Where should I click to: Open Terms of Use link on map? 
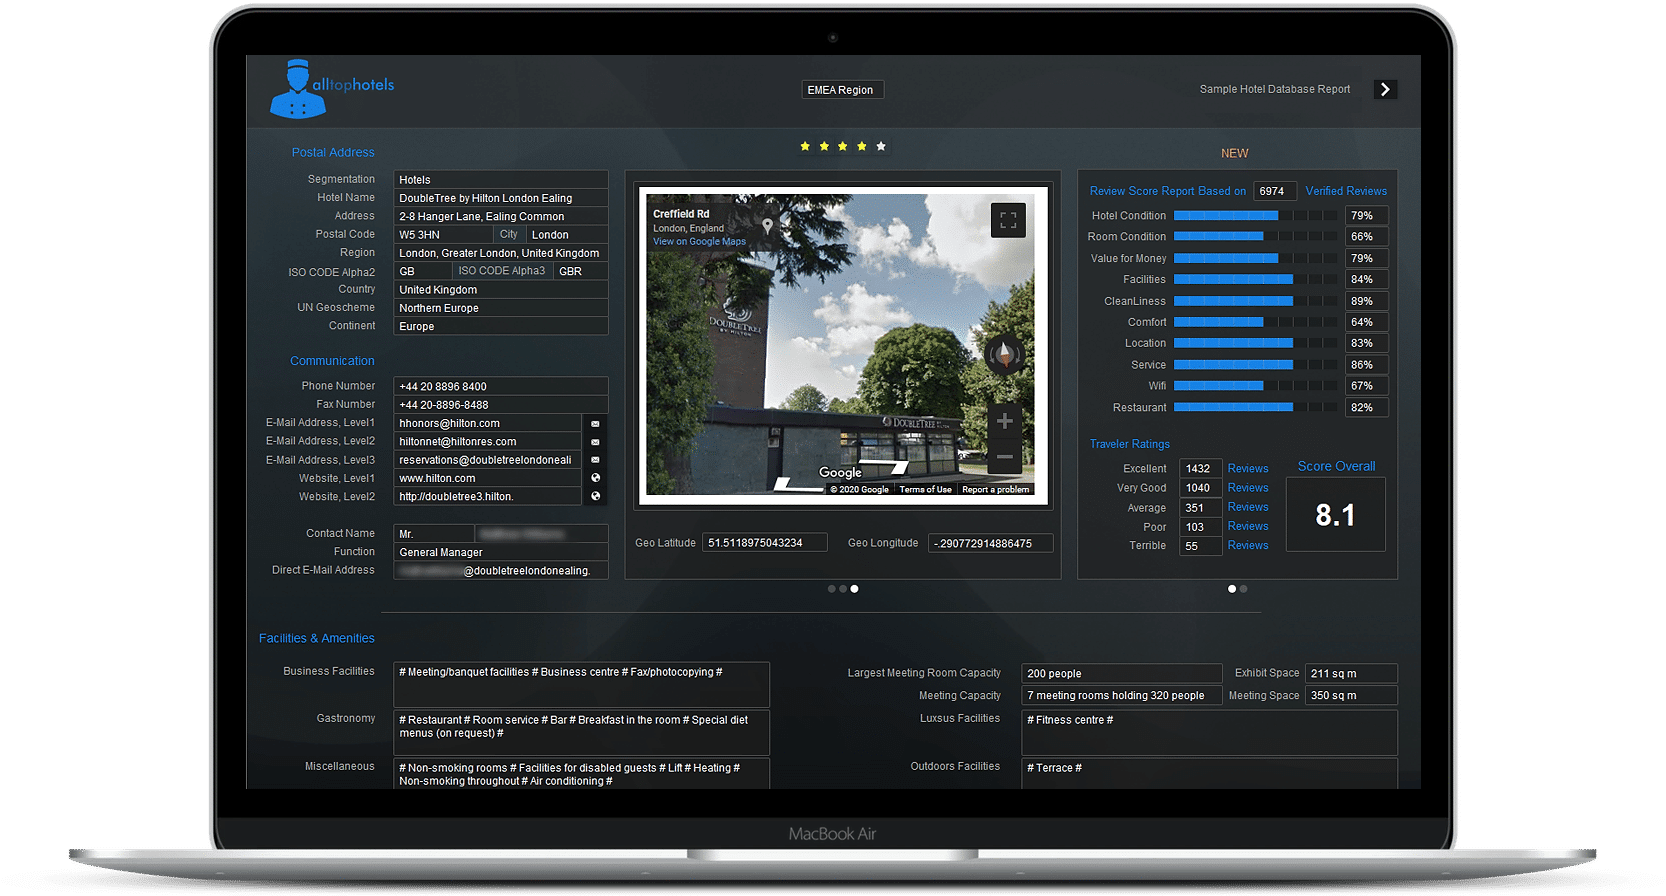click(x=925, y=490)
